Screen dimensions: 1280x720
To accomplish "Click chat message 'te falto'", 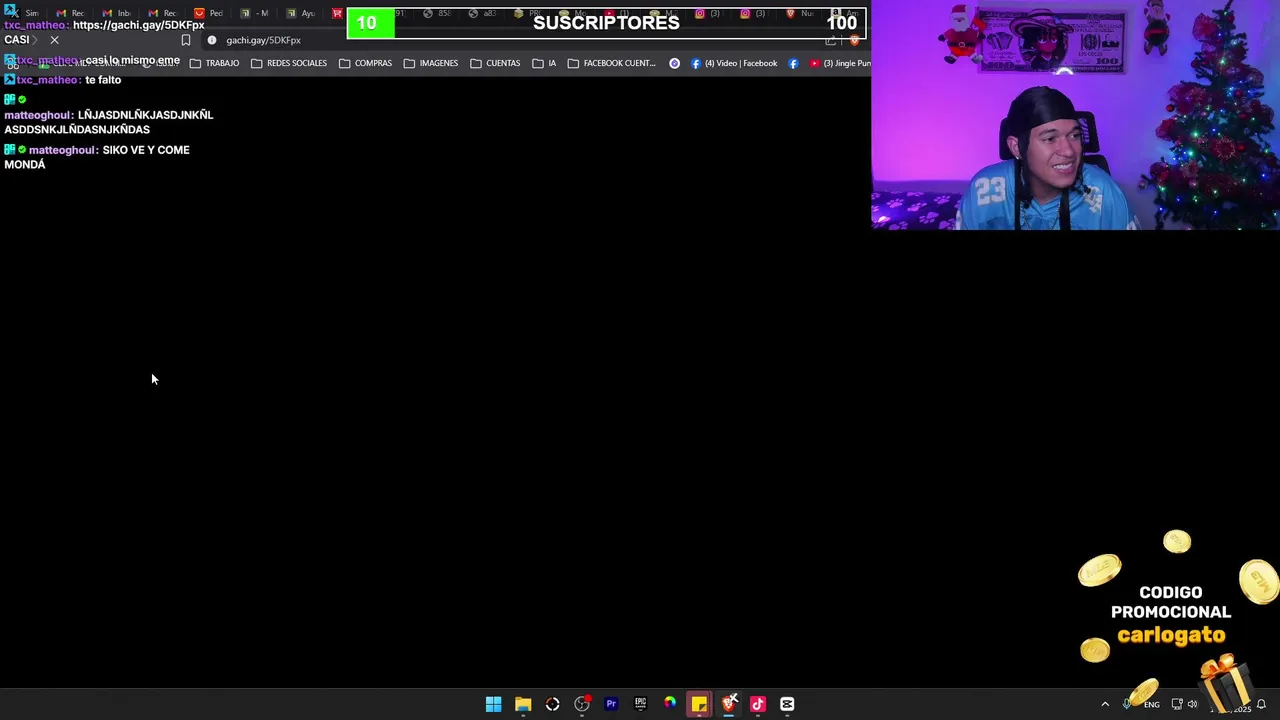I will [x=103, y=80].
